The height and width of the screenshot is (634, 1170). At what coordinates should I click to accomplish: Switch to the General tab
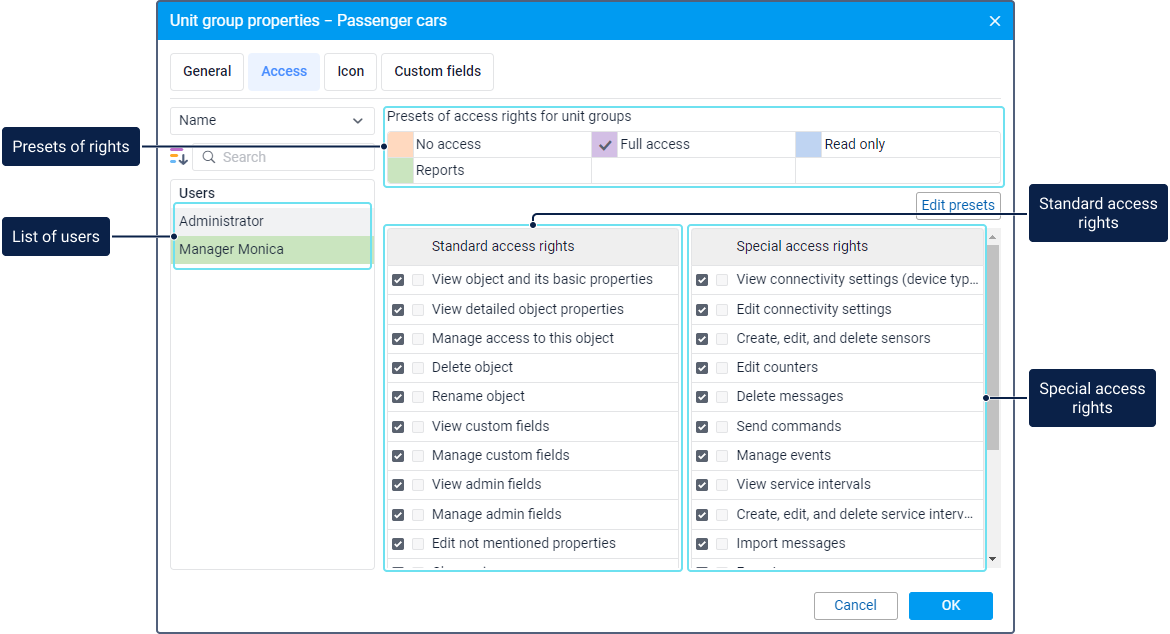[207, 72]
